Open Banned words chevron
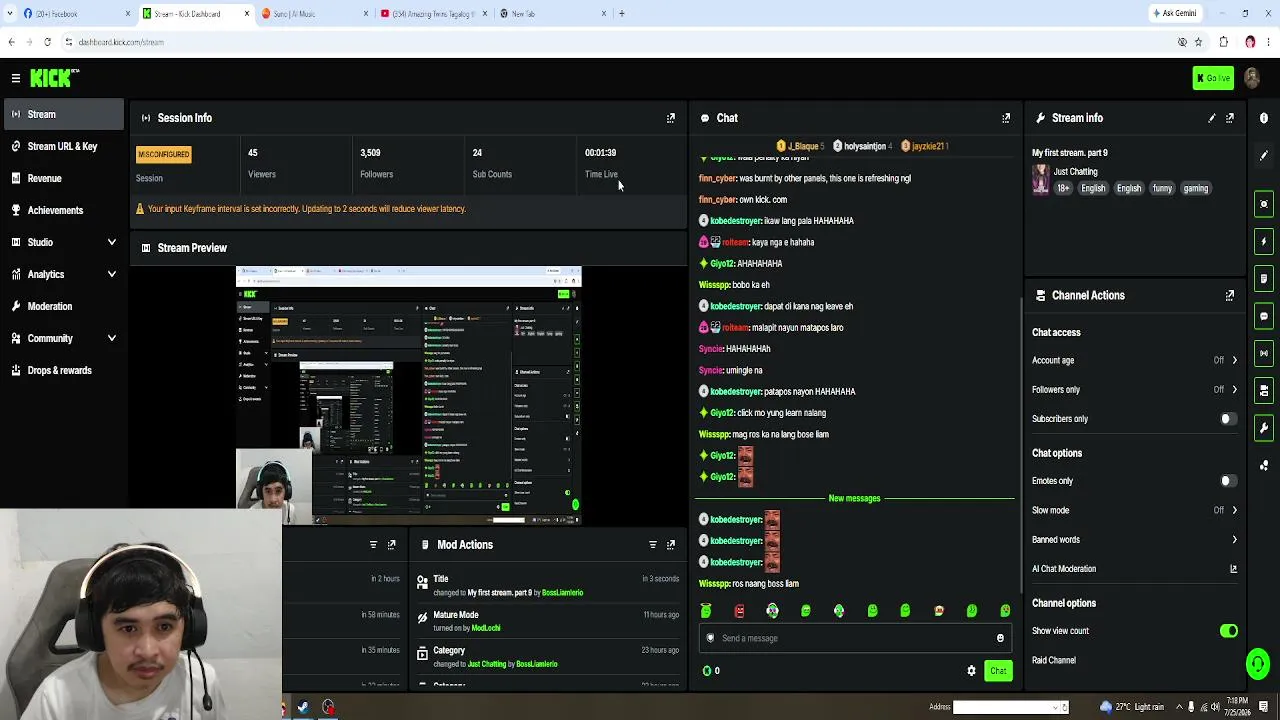The image size is (1280, 720). tap(1234, 540)
